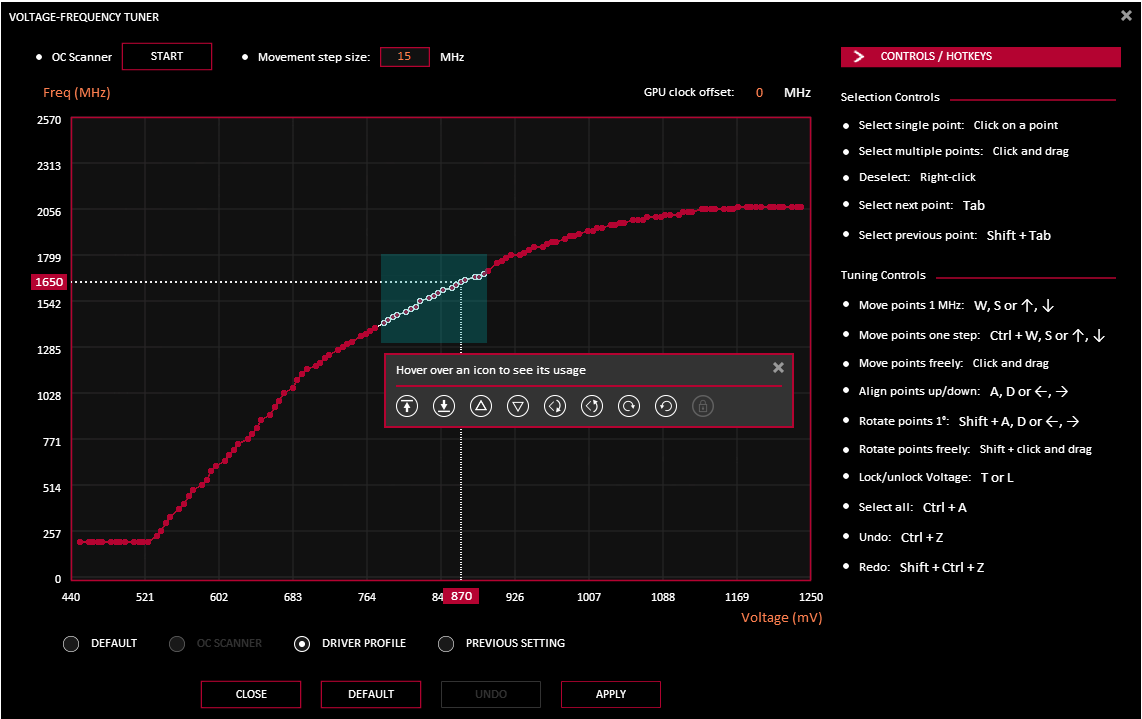1142x719 pixels.
Task: Select the PREVIOUS SETTING radio button
Action: tap(446, 644)
